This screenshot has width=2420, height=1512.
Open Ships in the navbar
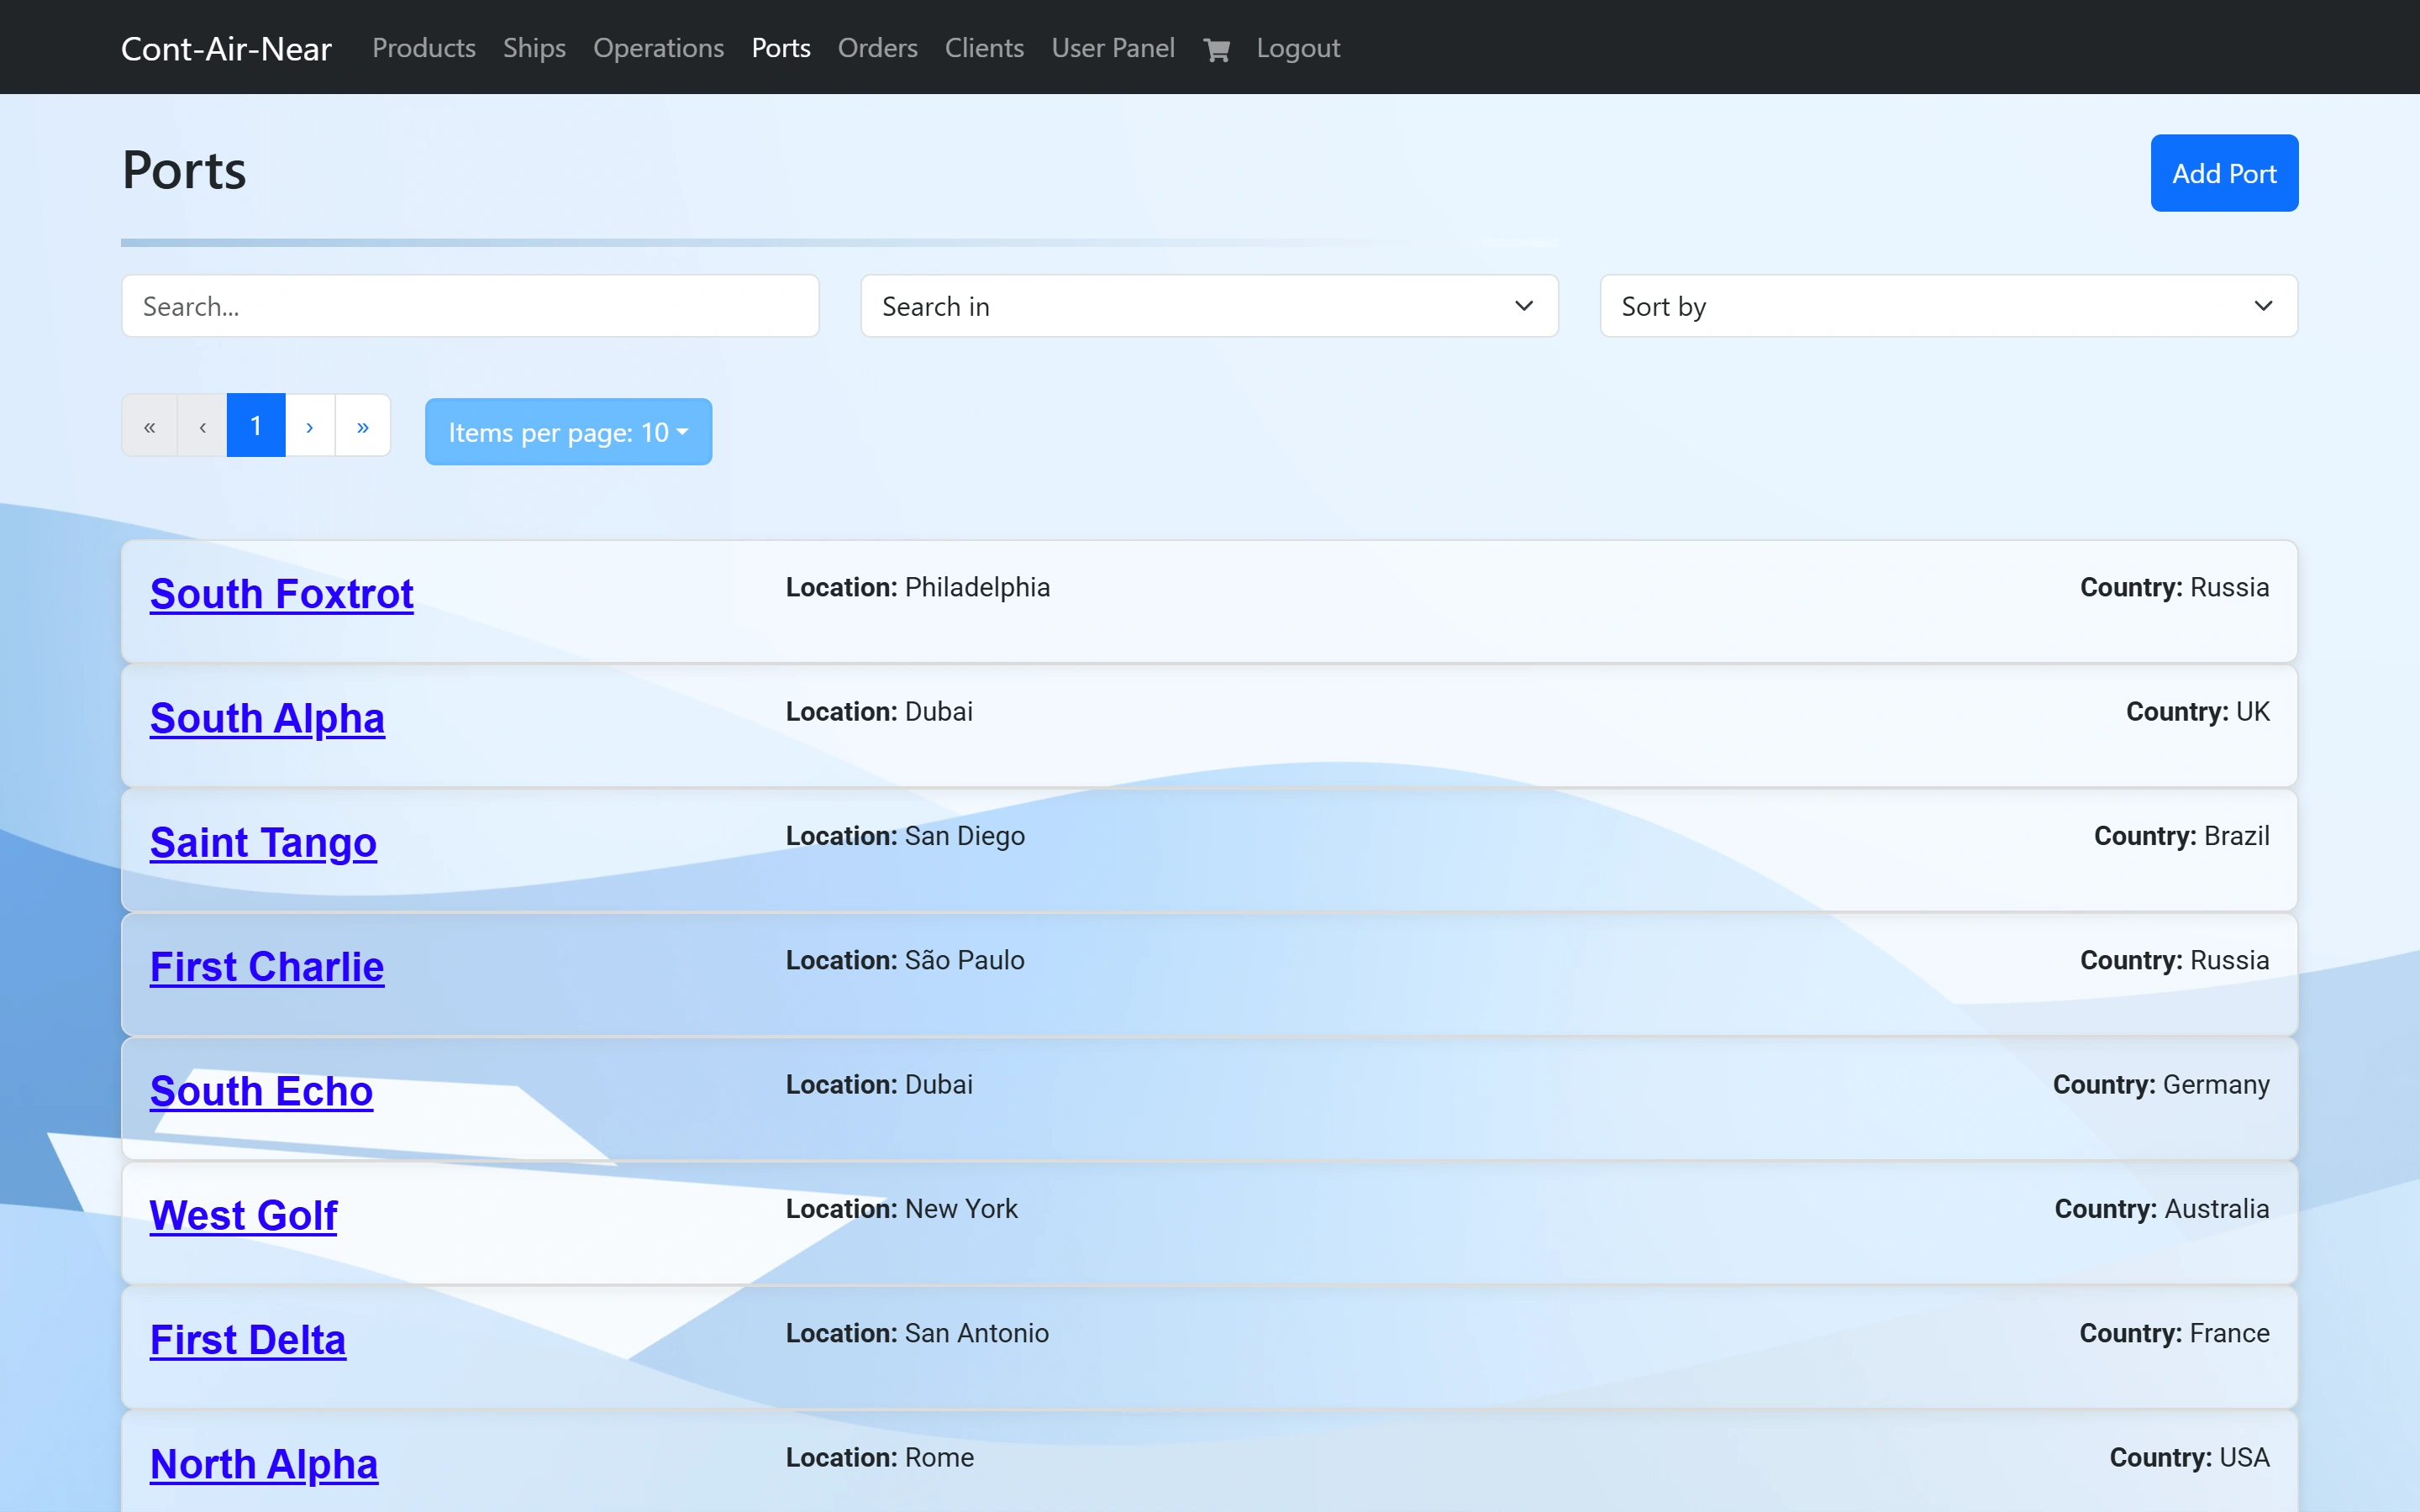534,48
